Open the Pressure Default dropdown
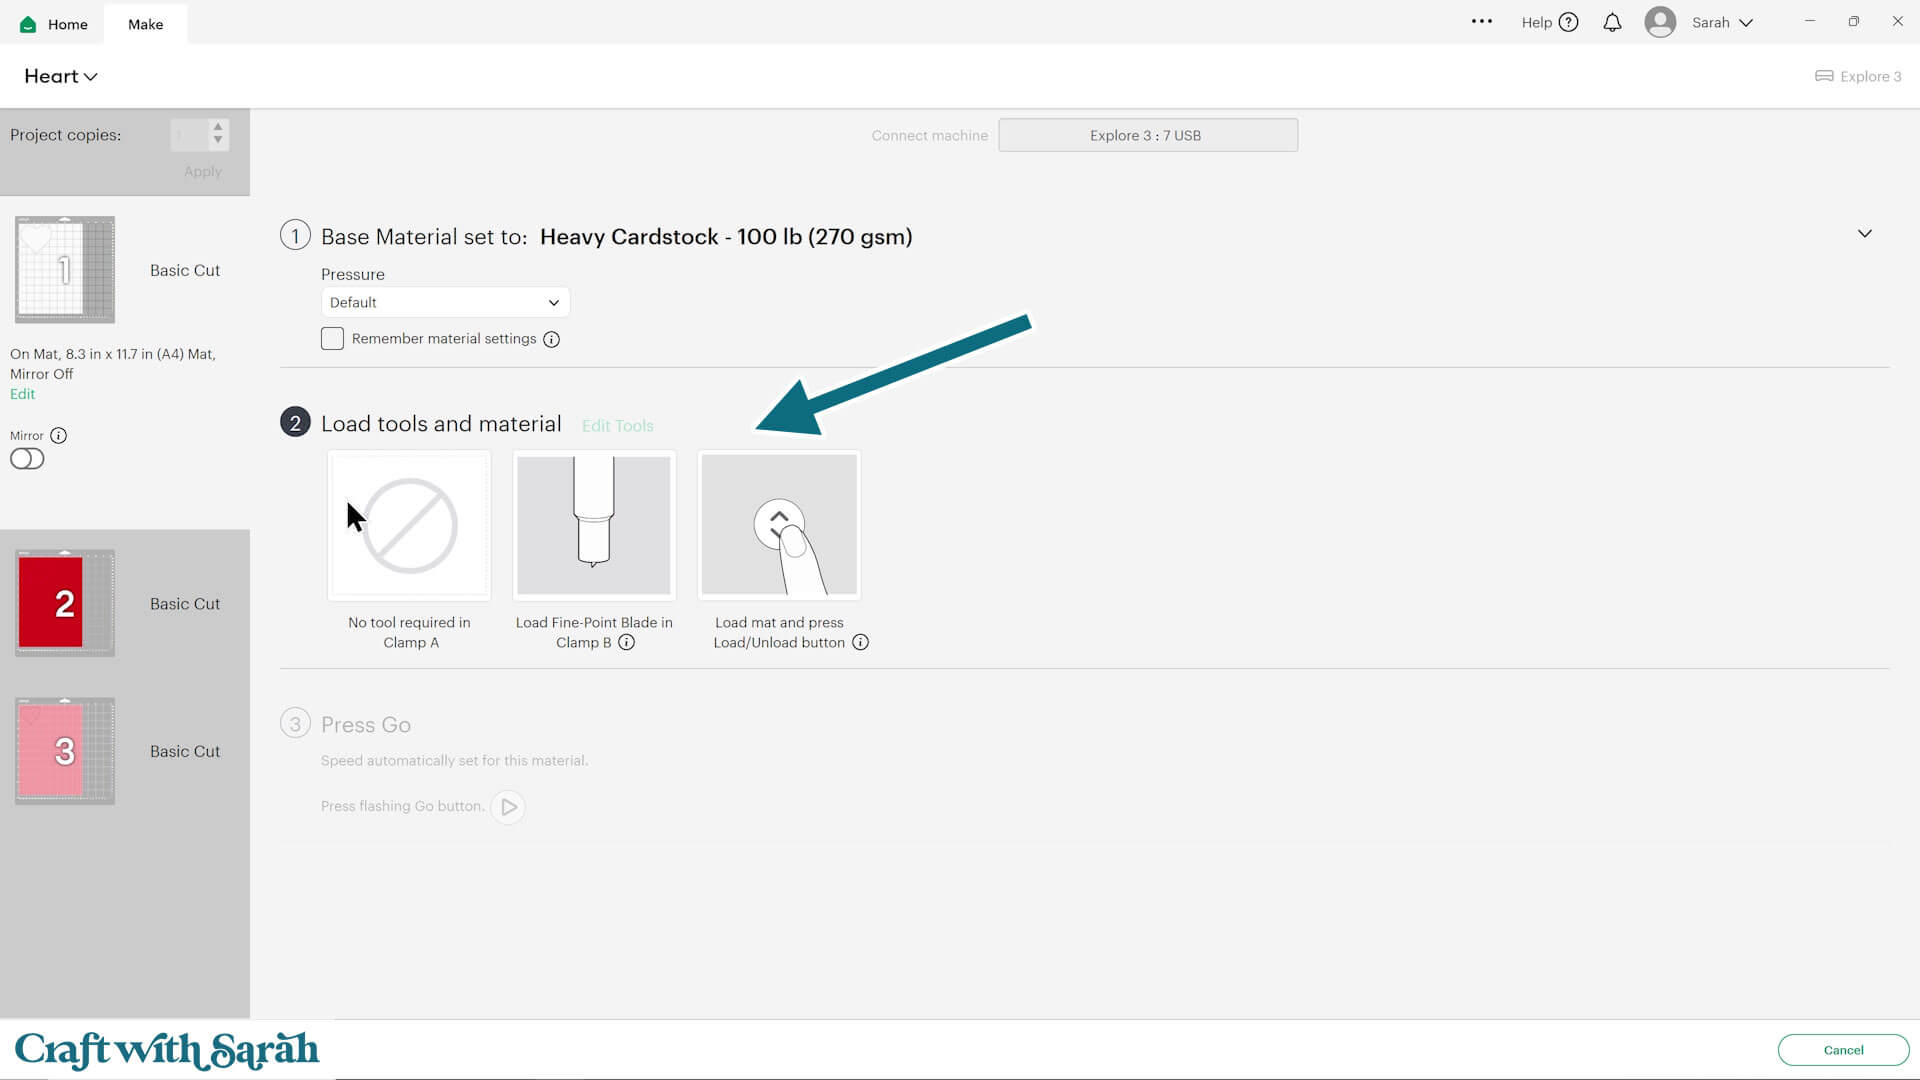The height and width of the screenshot is (1080, 1920). click(x=445, y=303)
